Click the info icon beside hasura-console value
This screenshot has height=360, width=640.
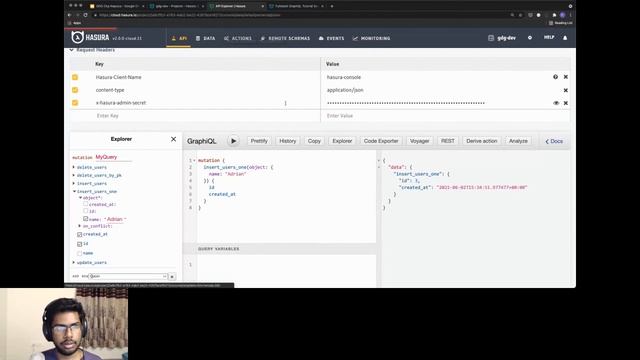coord(556,77)
